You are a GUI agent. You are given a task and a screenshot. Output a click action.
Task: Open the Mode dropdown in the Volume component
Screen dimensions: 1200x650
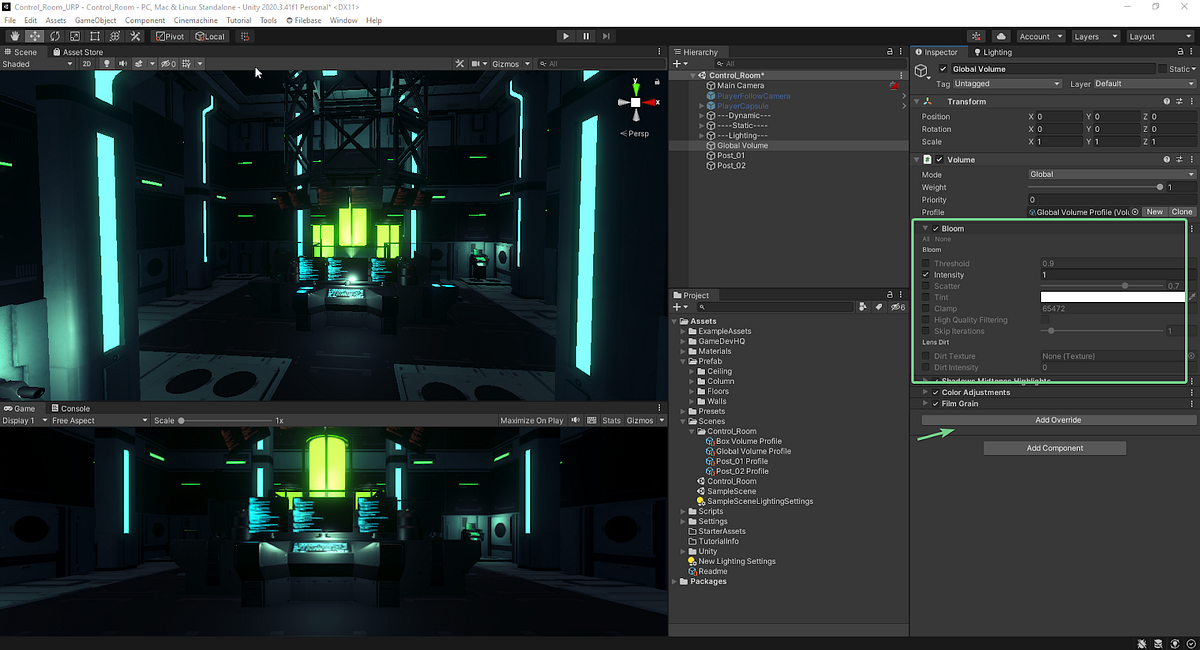click(1110, 174)
